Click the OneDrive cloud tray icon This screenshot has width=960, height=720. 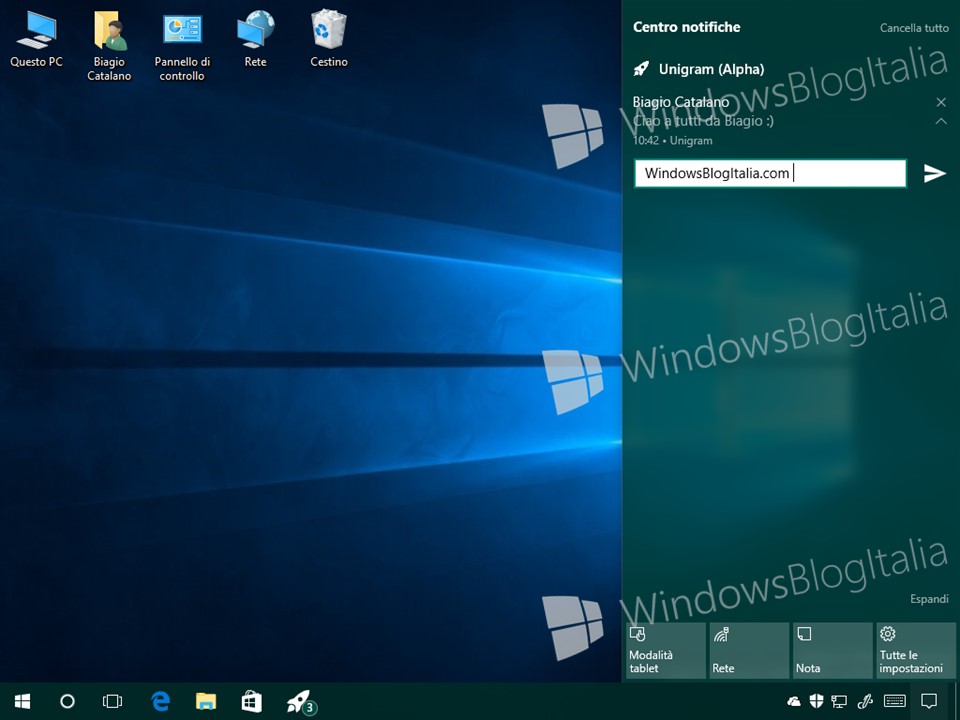(x=793, y=702)
